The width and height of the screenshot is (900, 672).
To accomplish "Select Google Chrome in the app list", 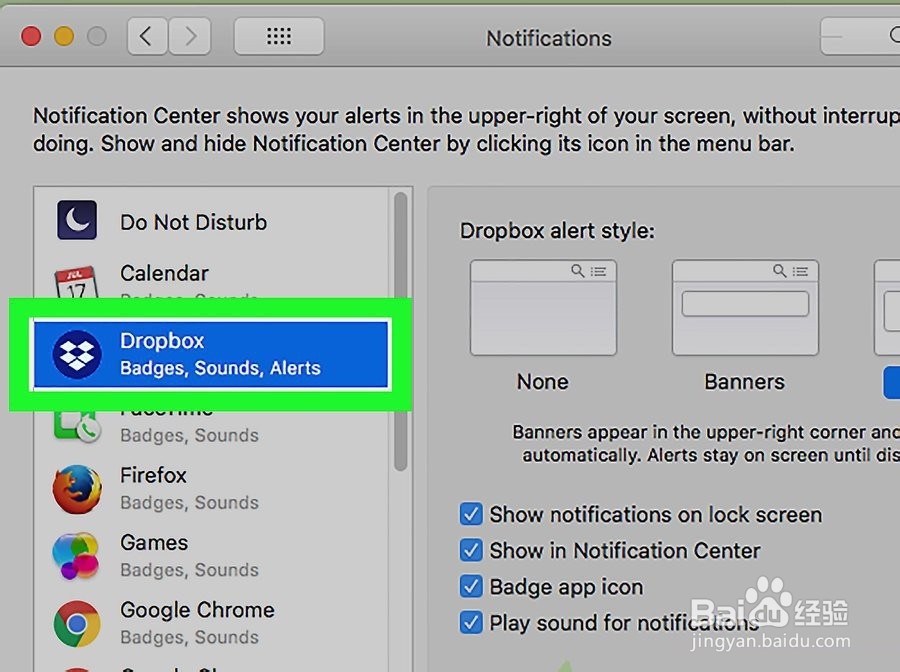I will [x=211, y=623].
